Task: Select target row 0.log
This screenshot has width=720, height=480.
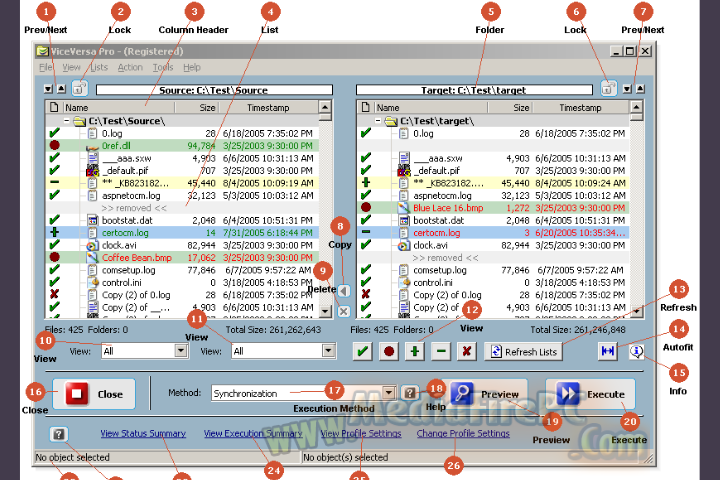Action: point(494,134)
